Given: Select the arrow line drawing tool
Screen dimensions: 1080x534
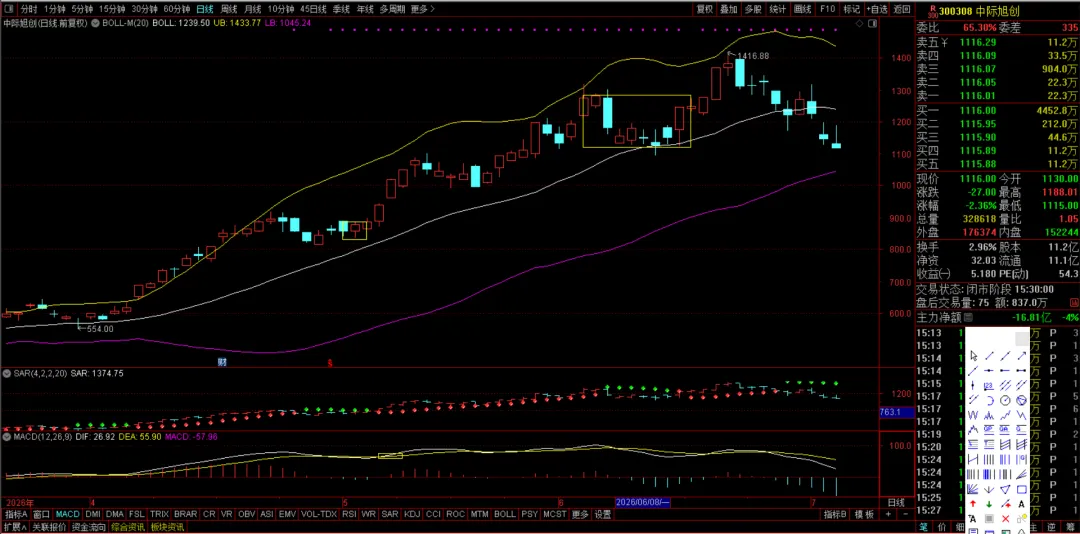Looking at the screenshot, I should (x=1021, y=356).
